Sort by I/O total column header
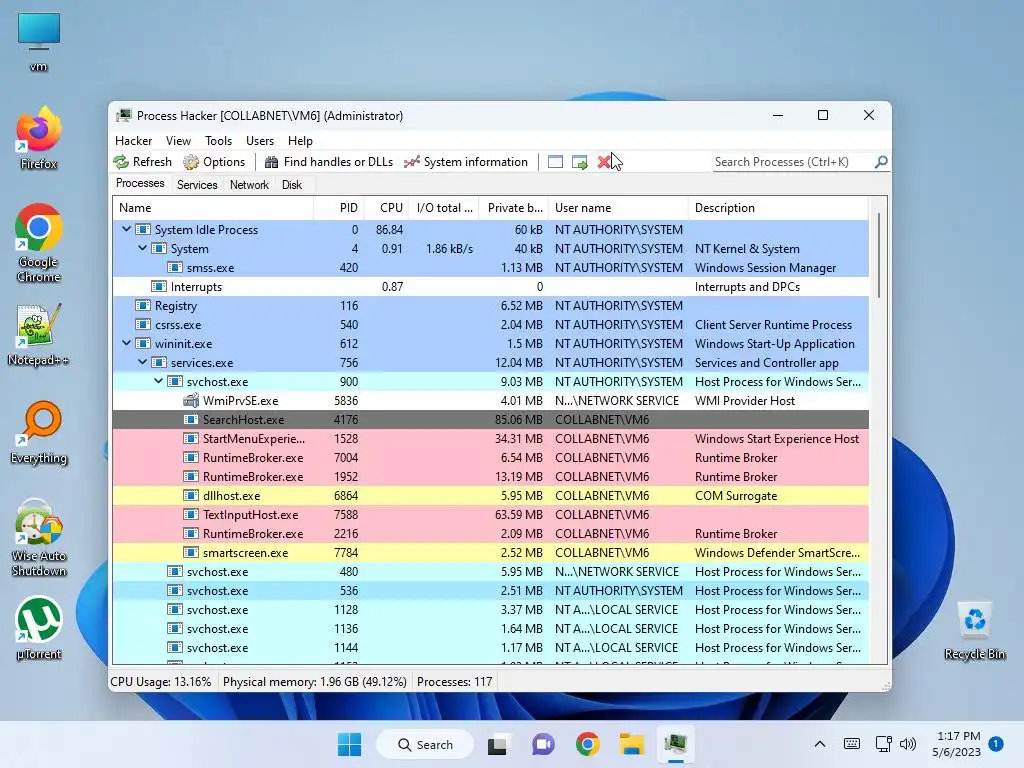The width and height of the screenshot is (1024, 768). [x=444, y=208]
